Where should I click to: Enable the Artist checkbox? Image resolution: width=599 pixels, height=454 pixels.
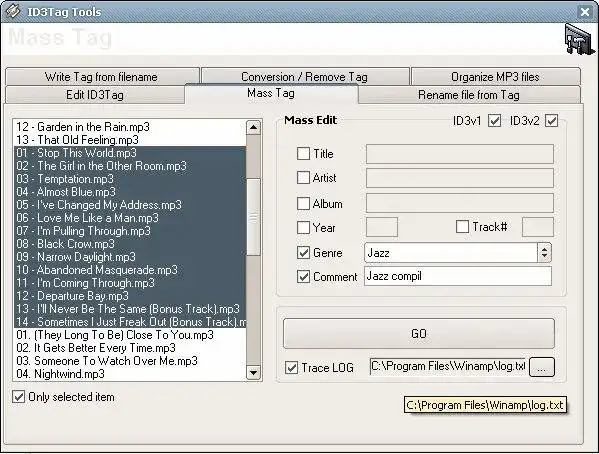(303, 177)
